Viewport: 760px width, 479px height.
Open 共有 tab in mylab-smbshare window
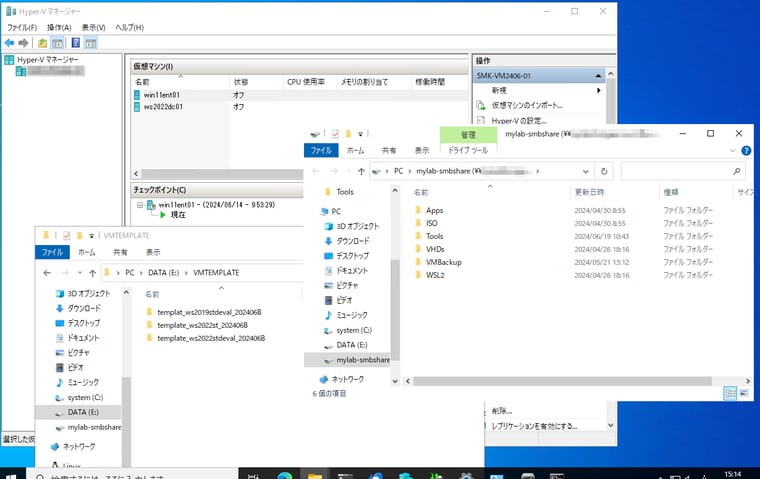[389, 150]
